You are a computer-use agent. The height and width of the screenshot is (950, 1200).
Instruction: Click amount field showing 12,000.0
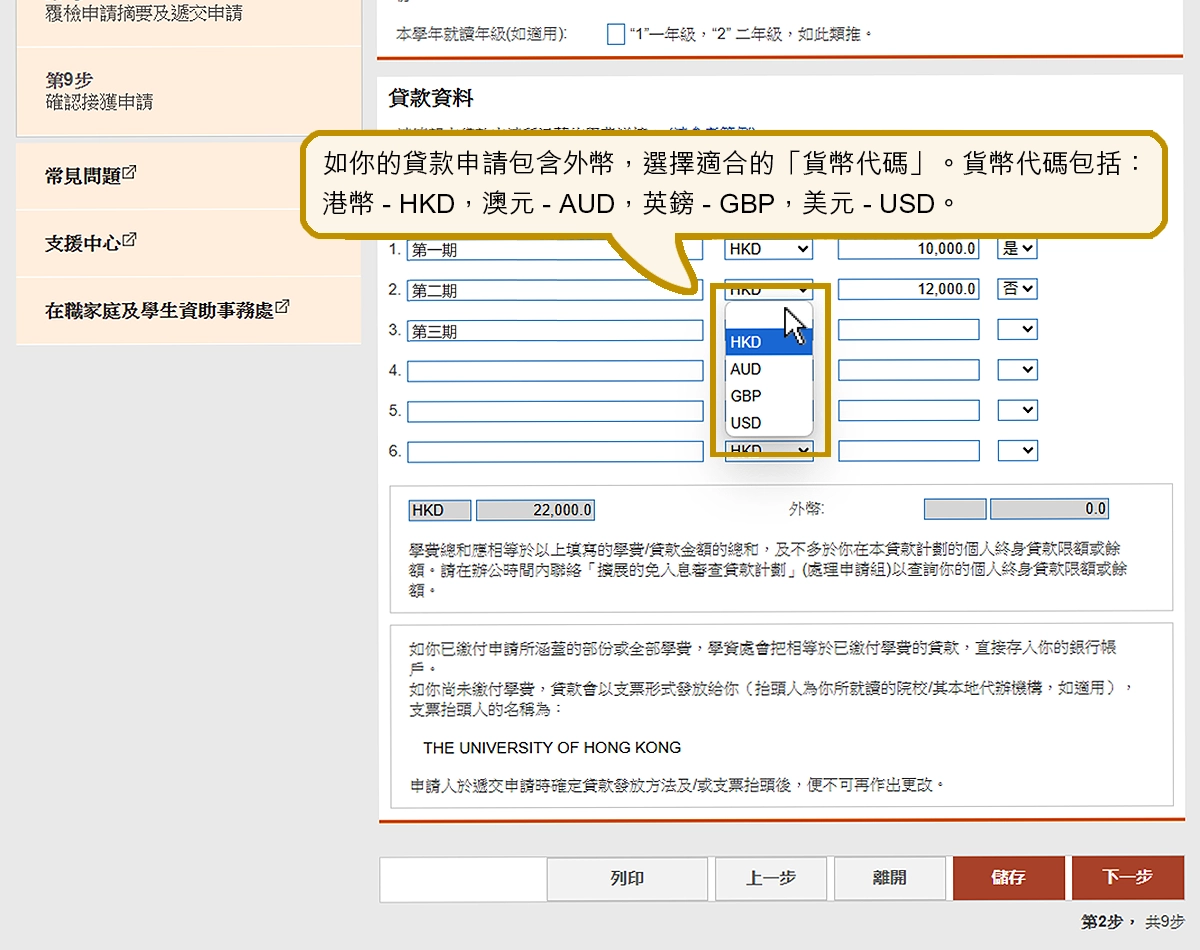pyautogui.click(x=908, y=289)
